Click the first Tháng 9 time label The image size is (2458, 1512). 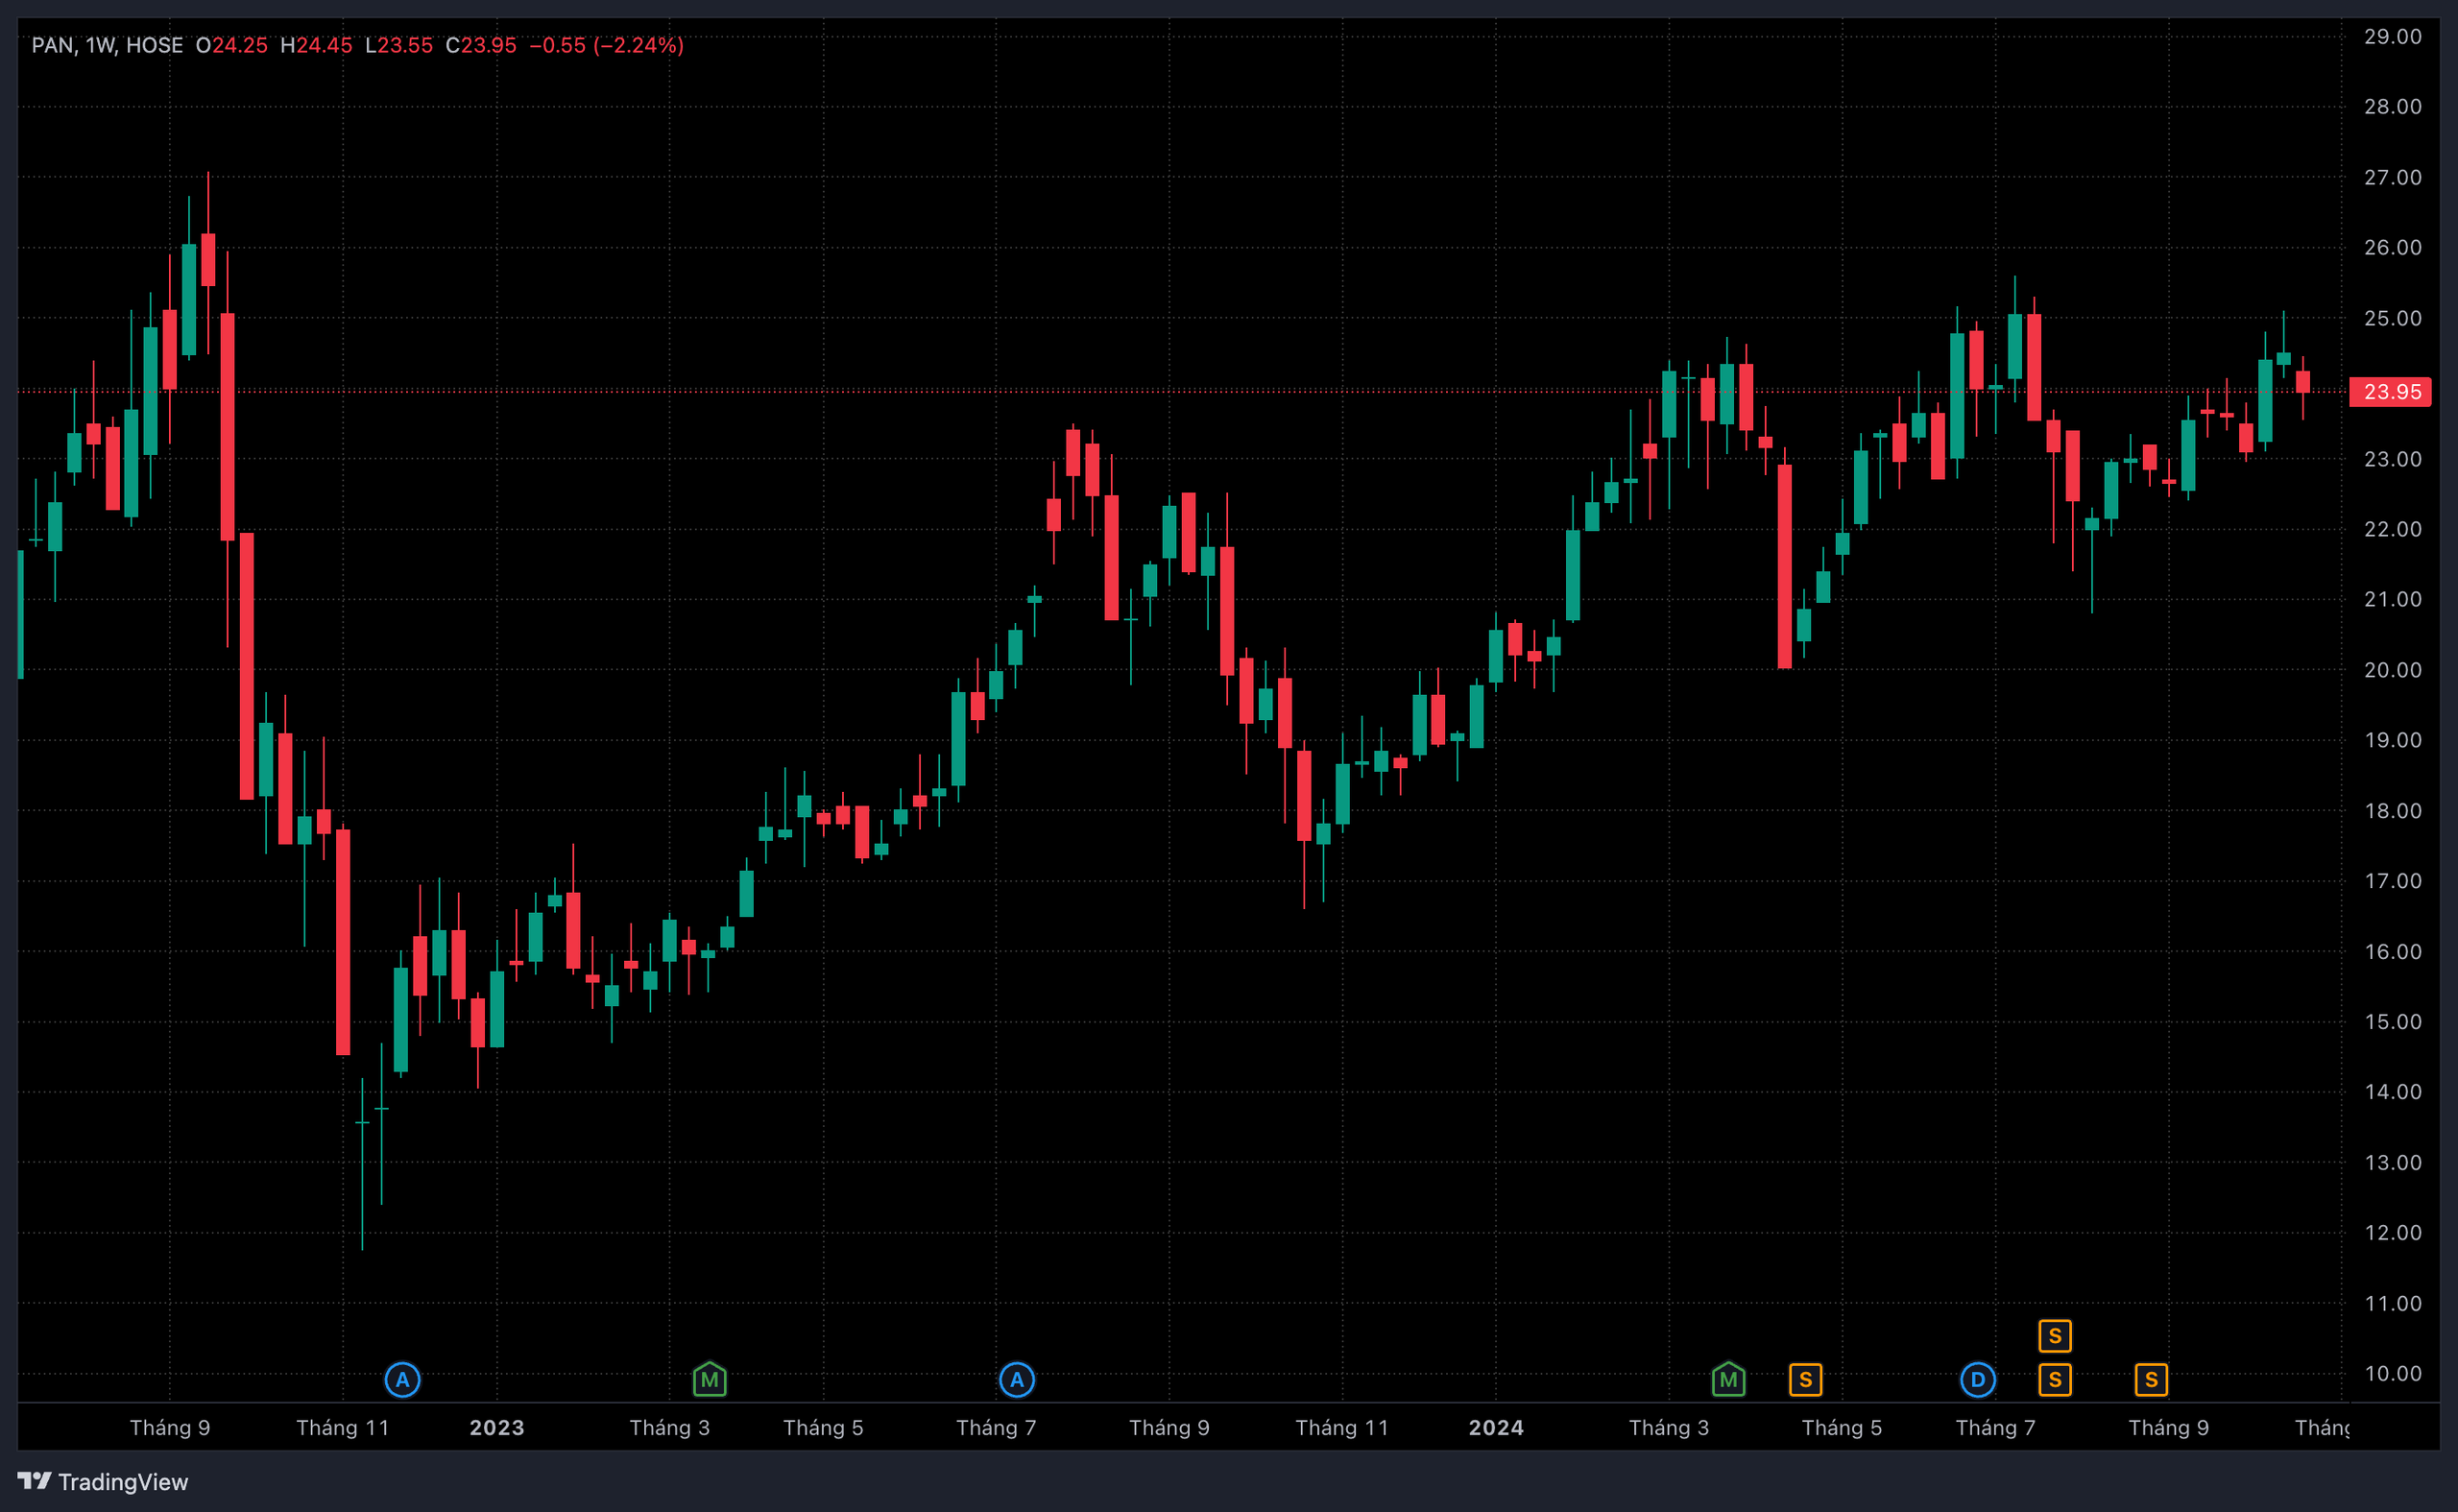(170, 1428)
